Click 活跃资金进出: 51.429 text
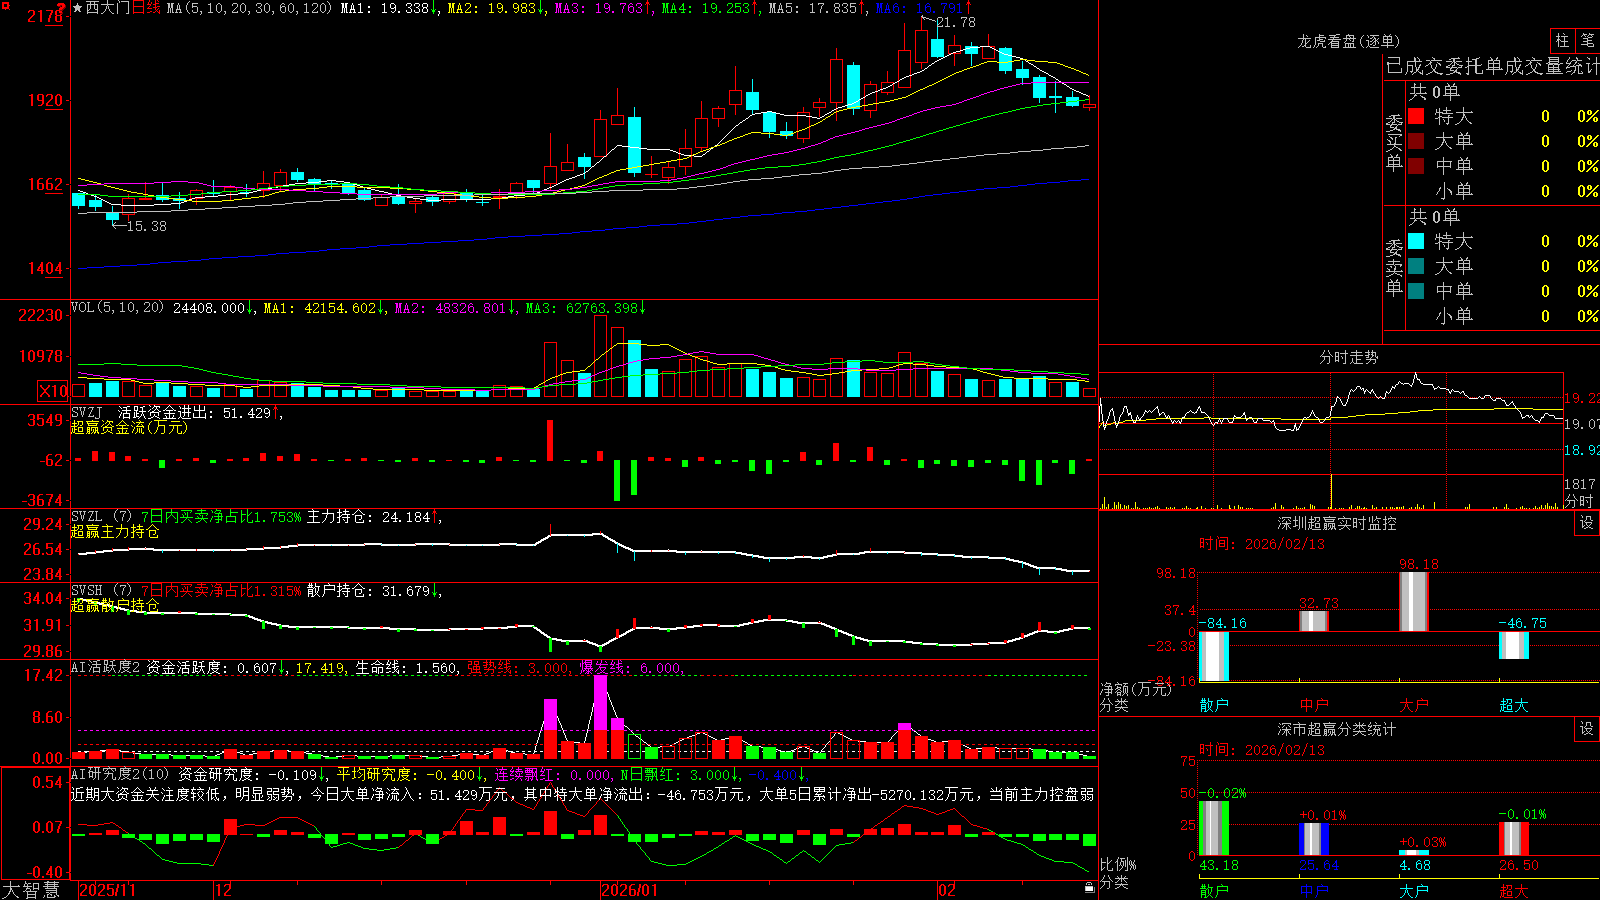 195,412
